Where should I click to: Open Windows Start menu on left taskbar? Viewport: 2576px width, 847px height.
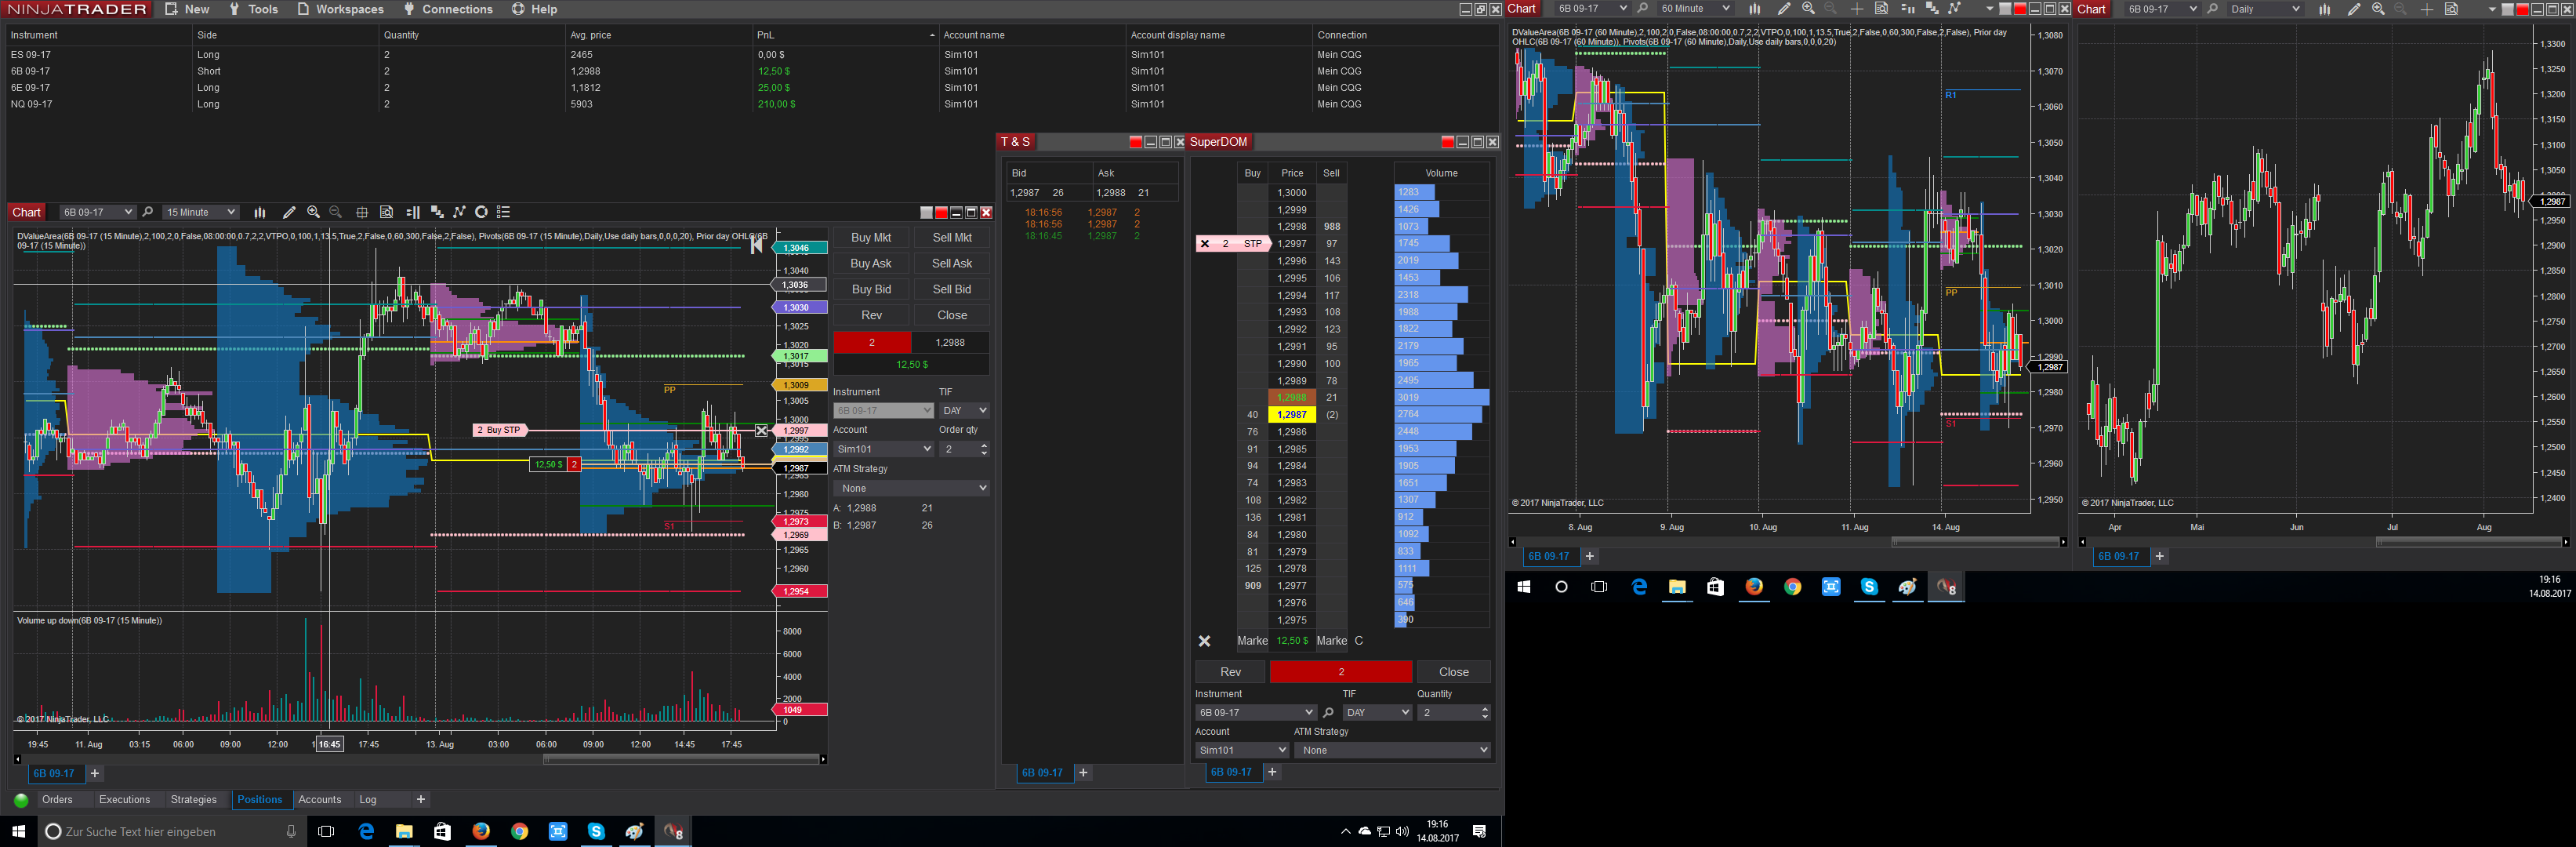(18, 831)
